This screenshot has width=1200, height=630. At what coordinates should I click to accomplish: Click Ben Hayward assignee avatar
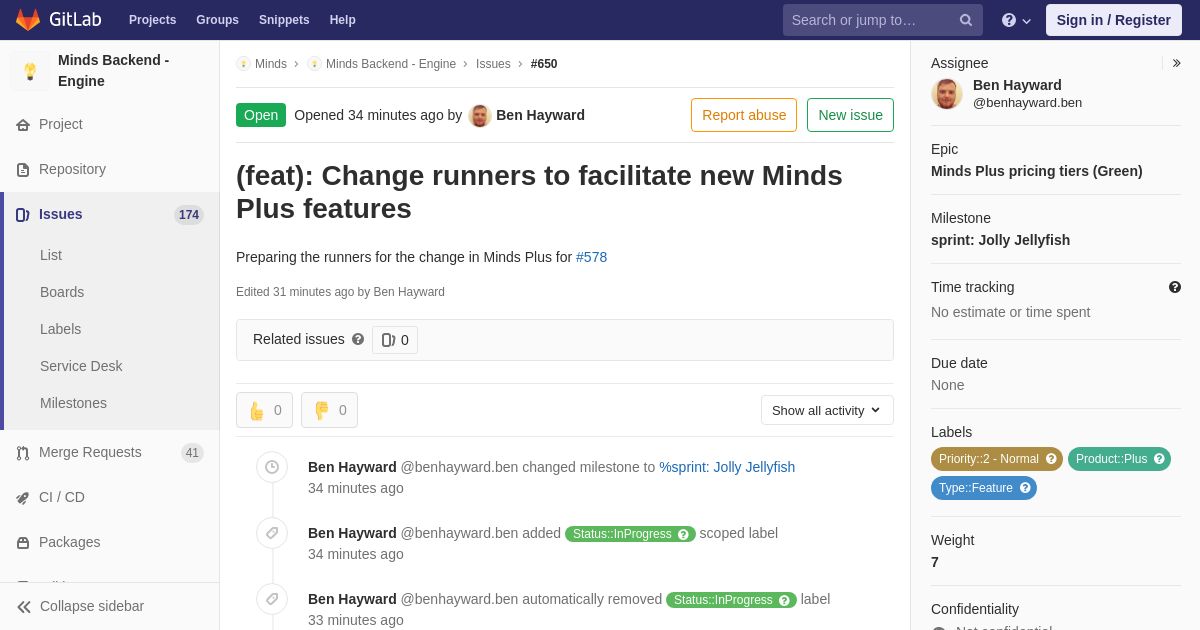click(947, 94)
